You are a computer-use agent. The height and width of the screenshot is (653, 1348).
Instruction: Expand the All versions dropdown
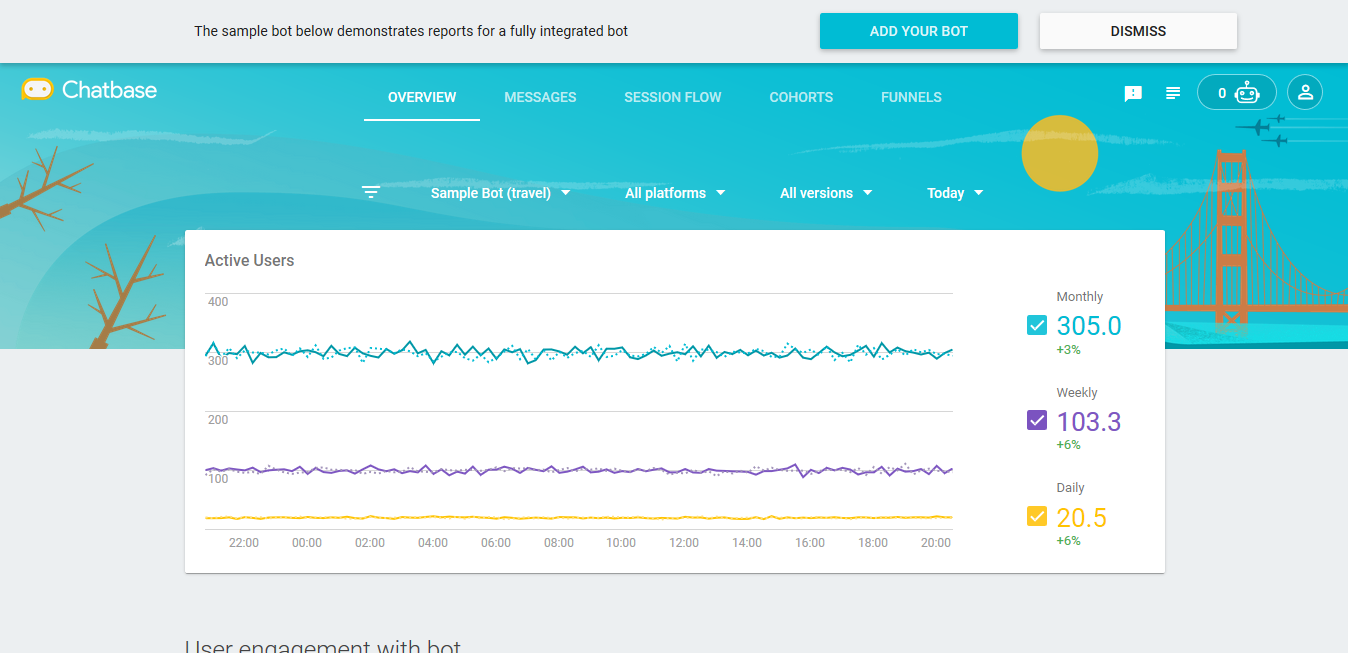click(826, 193)
